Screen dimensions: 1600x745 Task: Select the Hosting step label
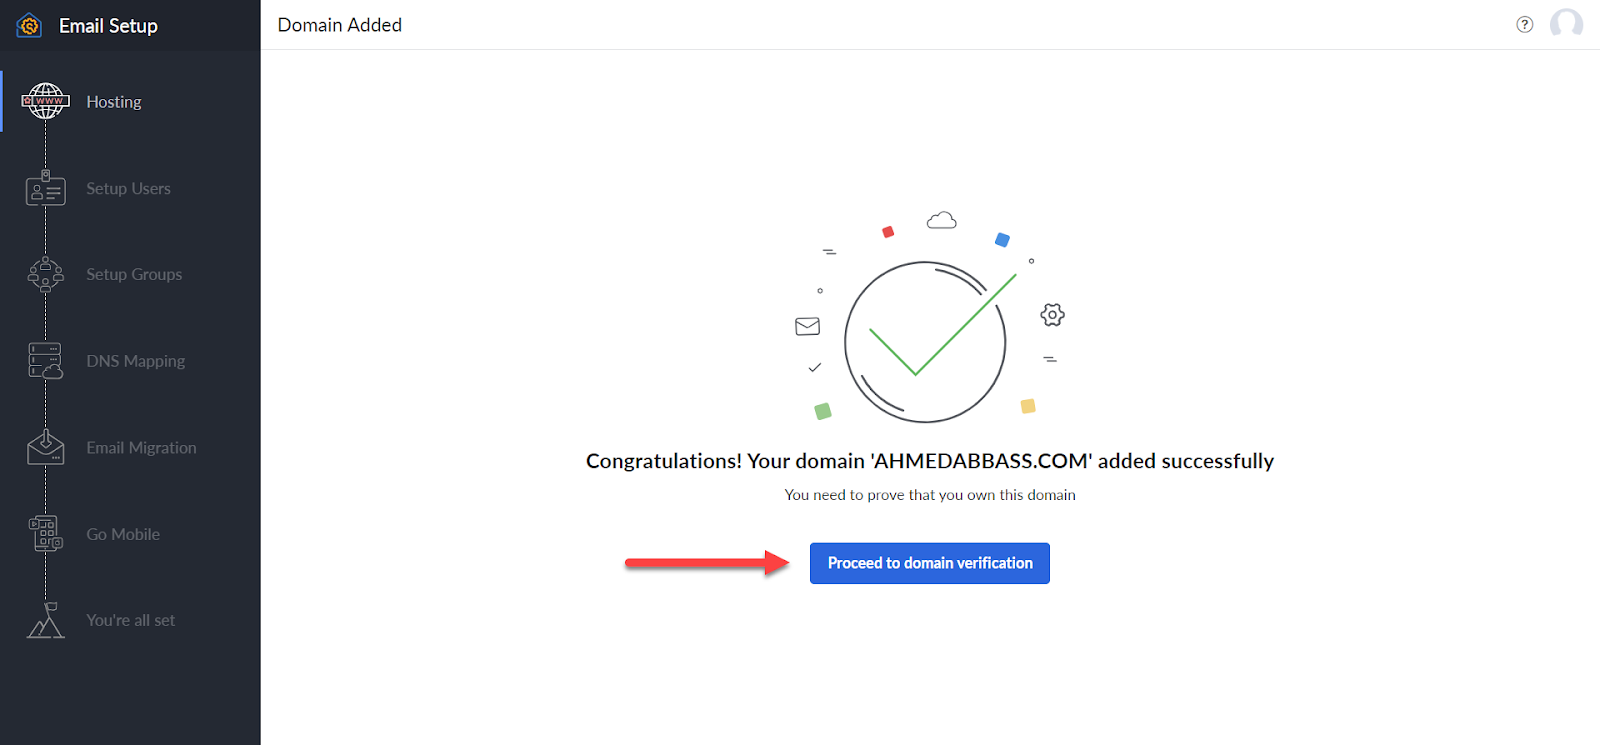tap(114, 102)
